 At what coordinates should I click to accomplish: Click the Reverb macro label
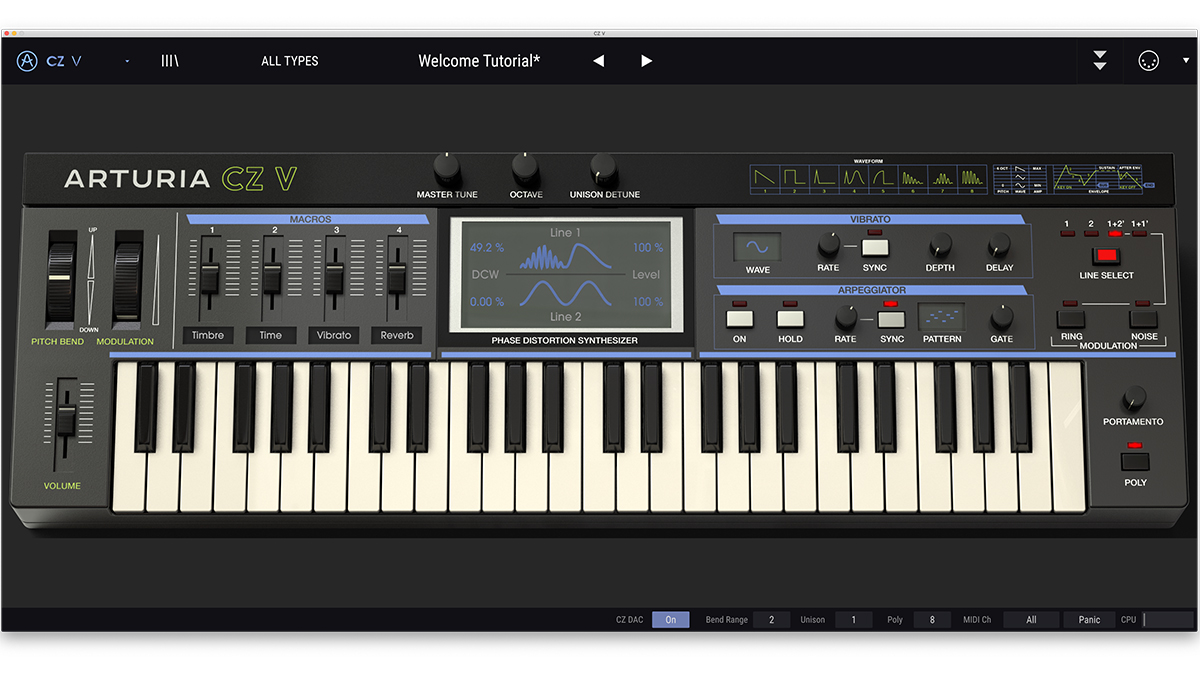point(397,335)
